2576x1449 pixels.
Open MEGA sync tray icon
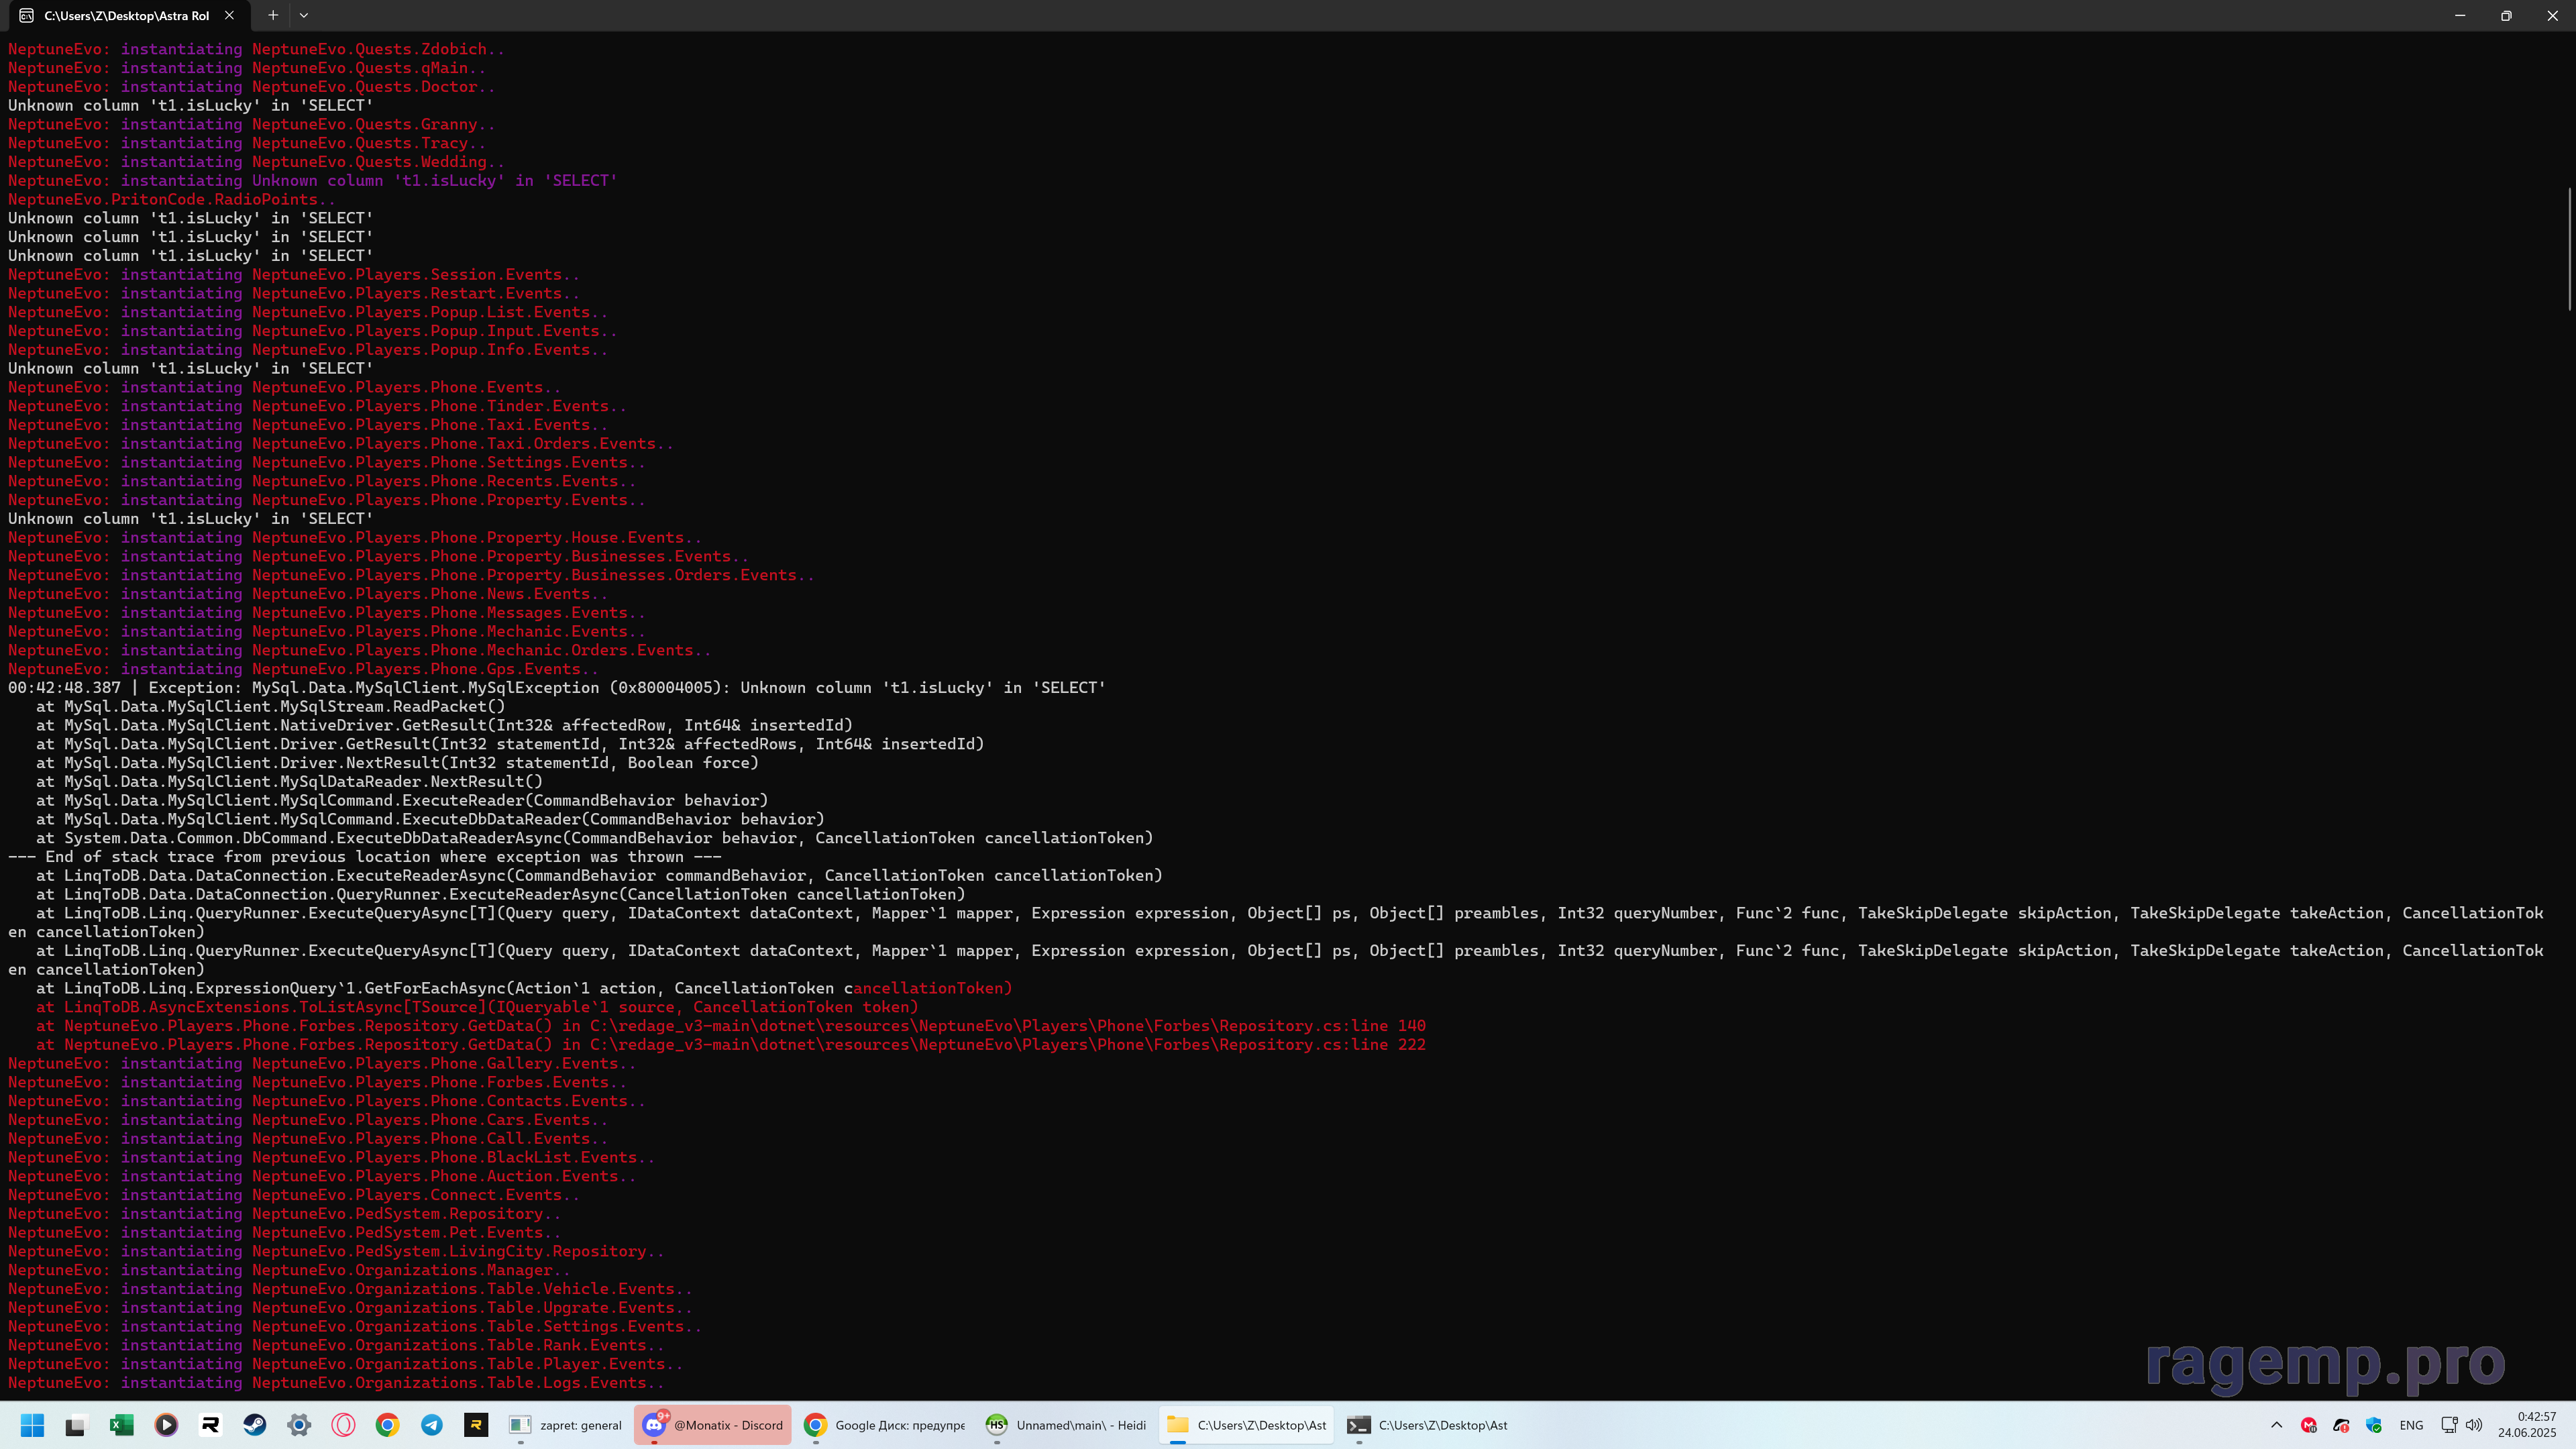coord(2308,1425)
